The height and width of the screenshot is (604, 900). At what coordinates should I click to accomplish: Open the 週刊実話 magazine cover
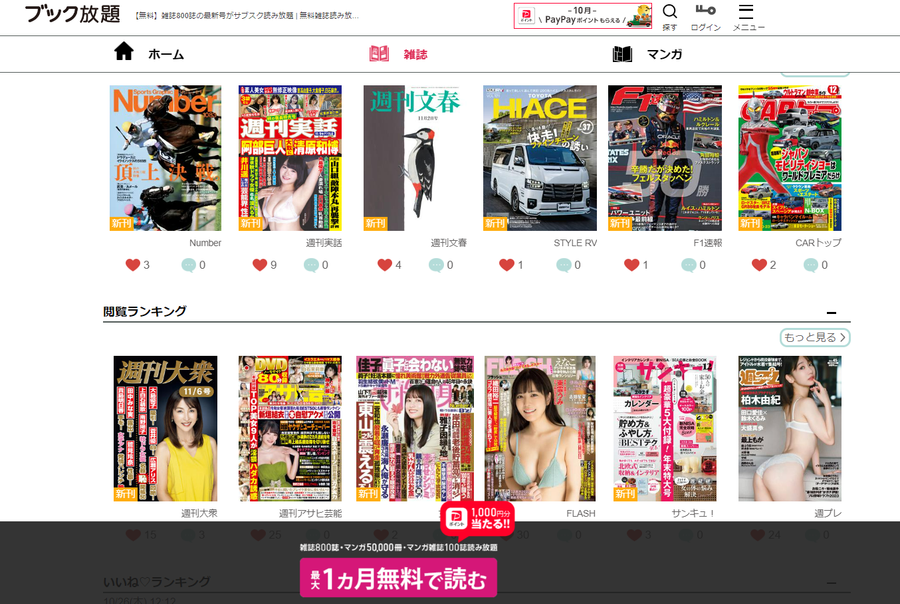point(290,158)
